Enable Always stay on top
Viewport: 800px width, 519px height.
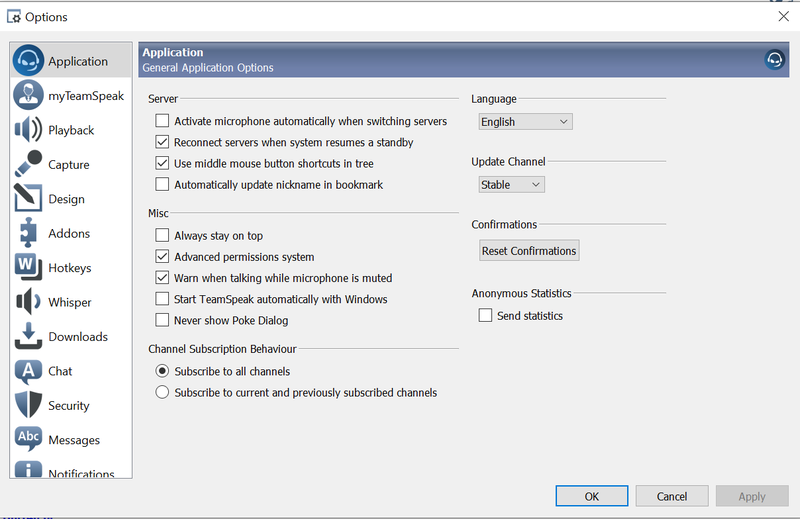tap(162, 235)
